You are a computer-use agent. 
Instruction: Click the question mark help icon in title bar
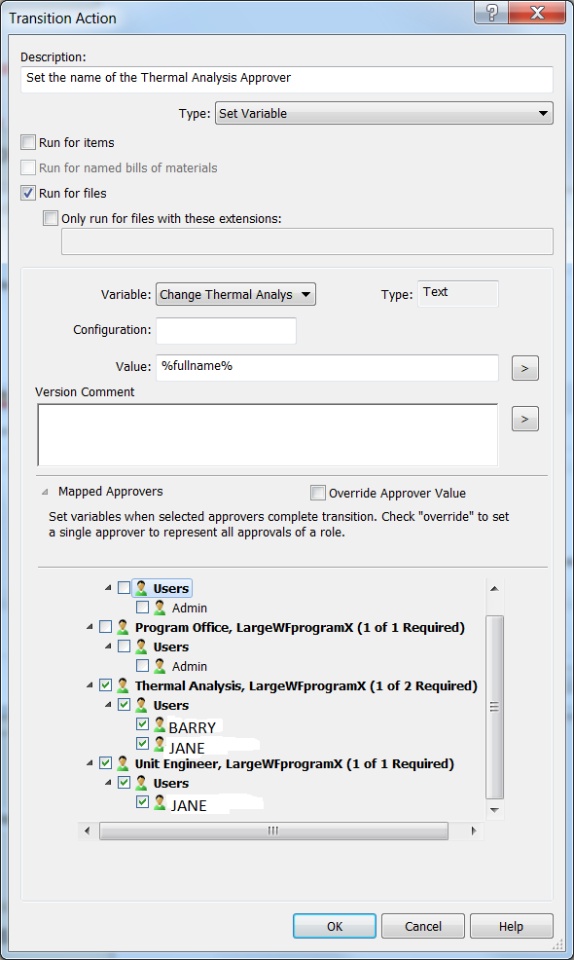coord(492,13)
